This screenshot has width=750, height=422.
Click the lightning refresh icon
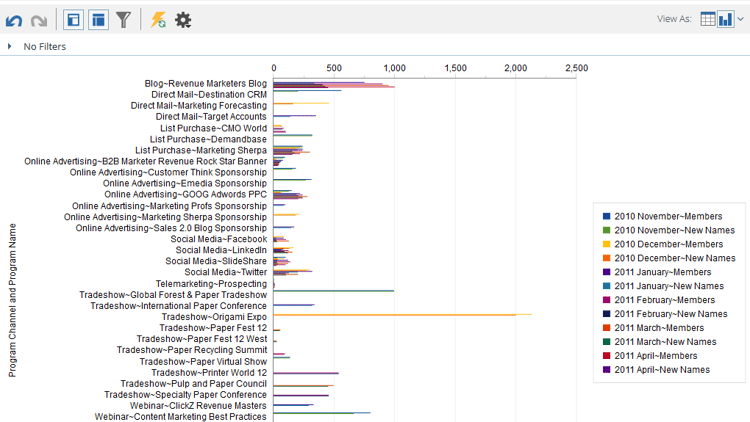point(158,20)
